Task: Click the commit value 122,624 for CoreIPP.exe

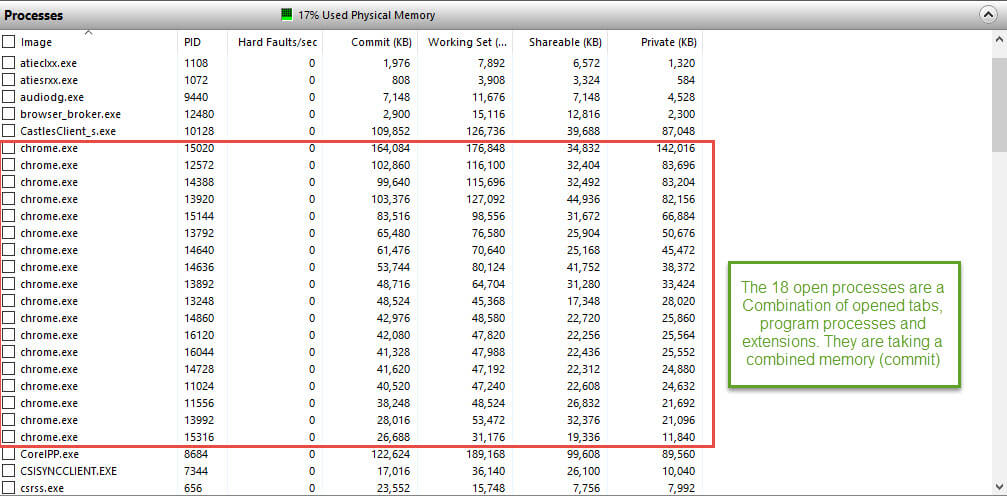Action: [x=390, y=454]
